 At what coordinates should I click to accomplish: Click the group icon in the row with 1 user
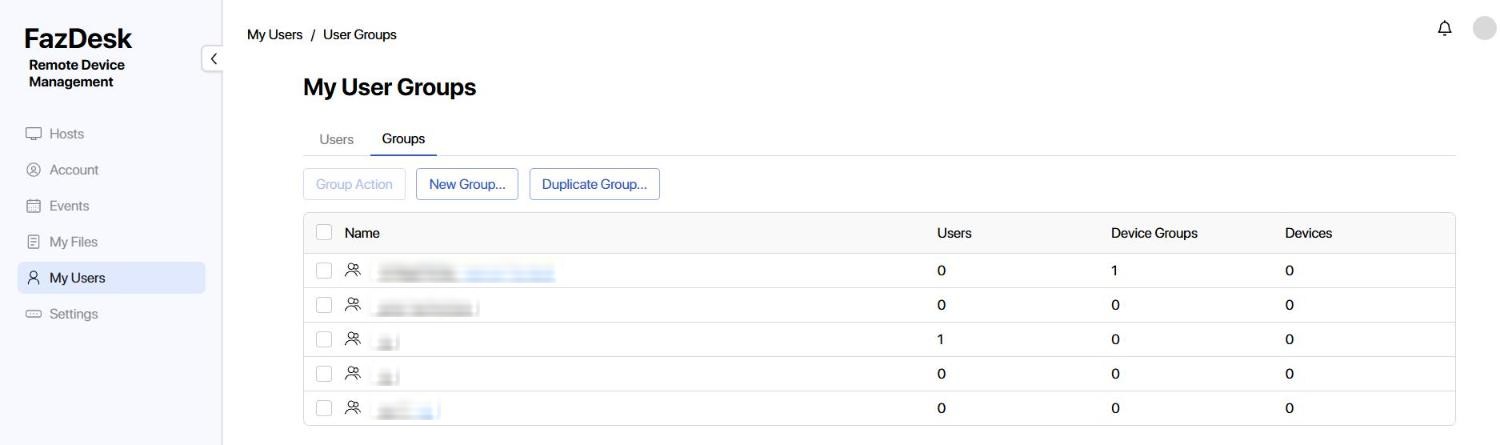pos(352,339)
